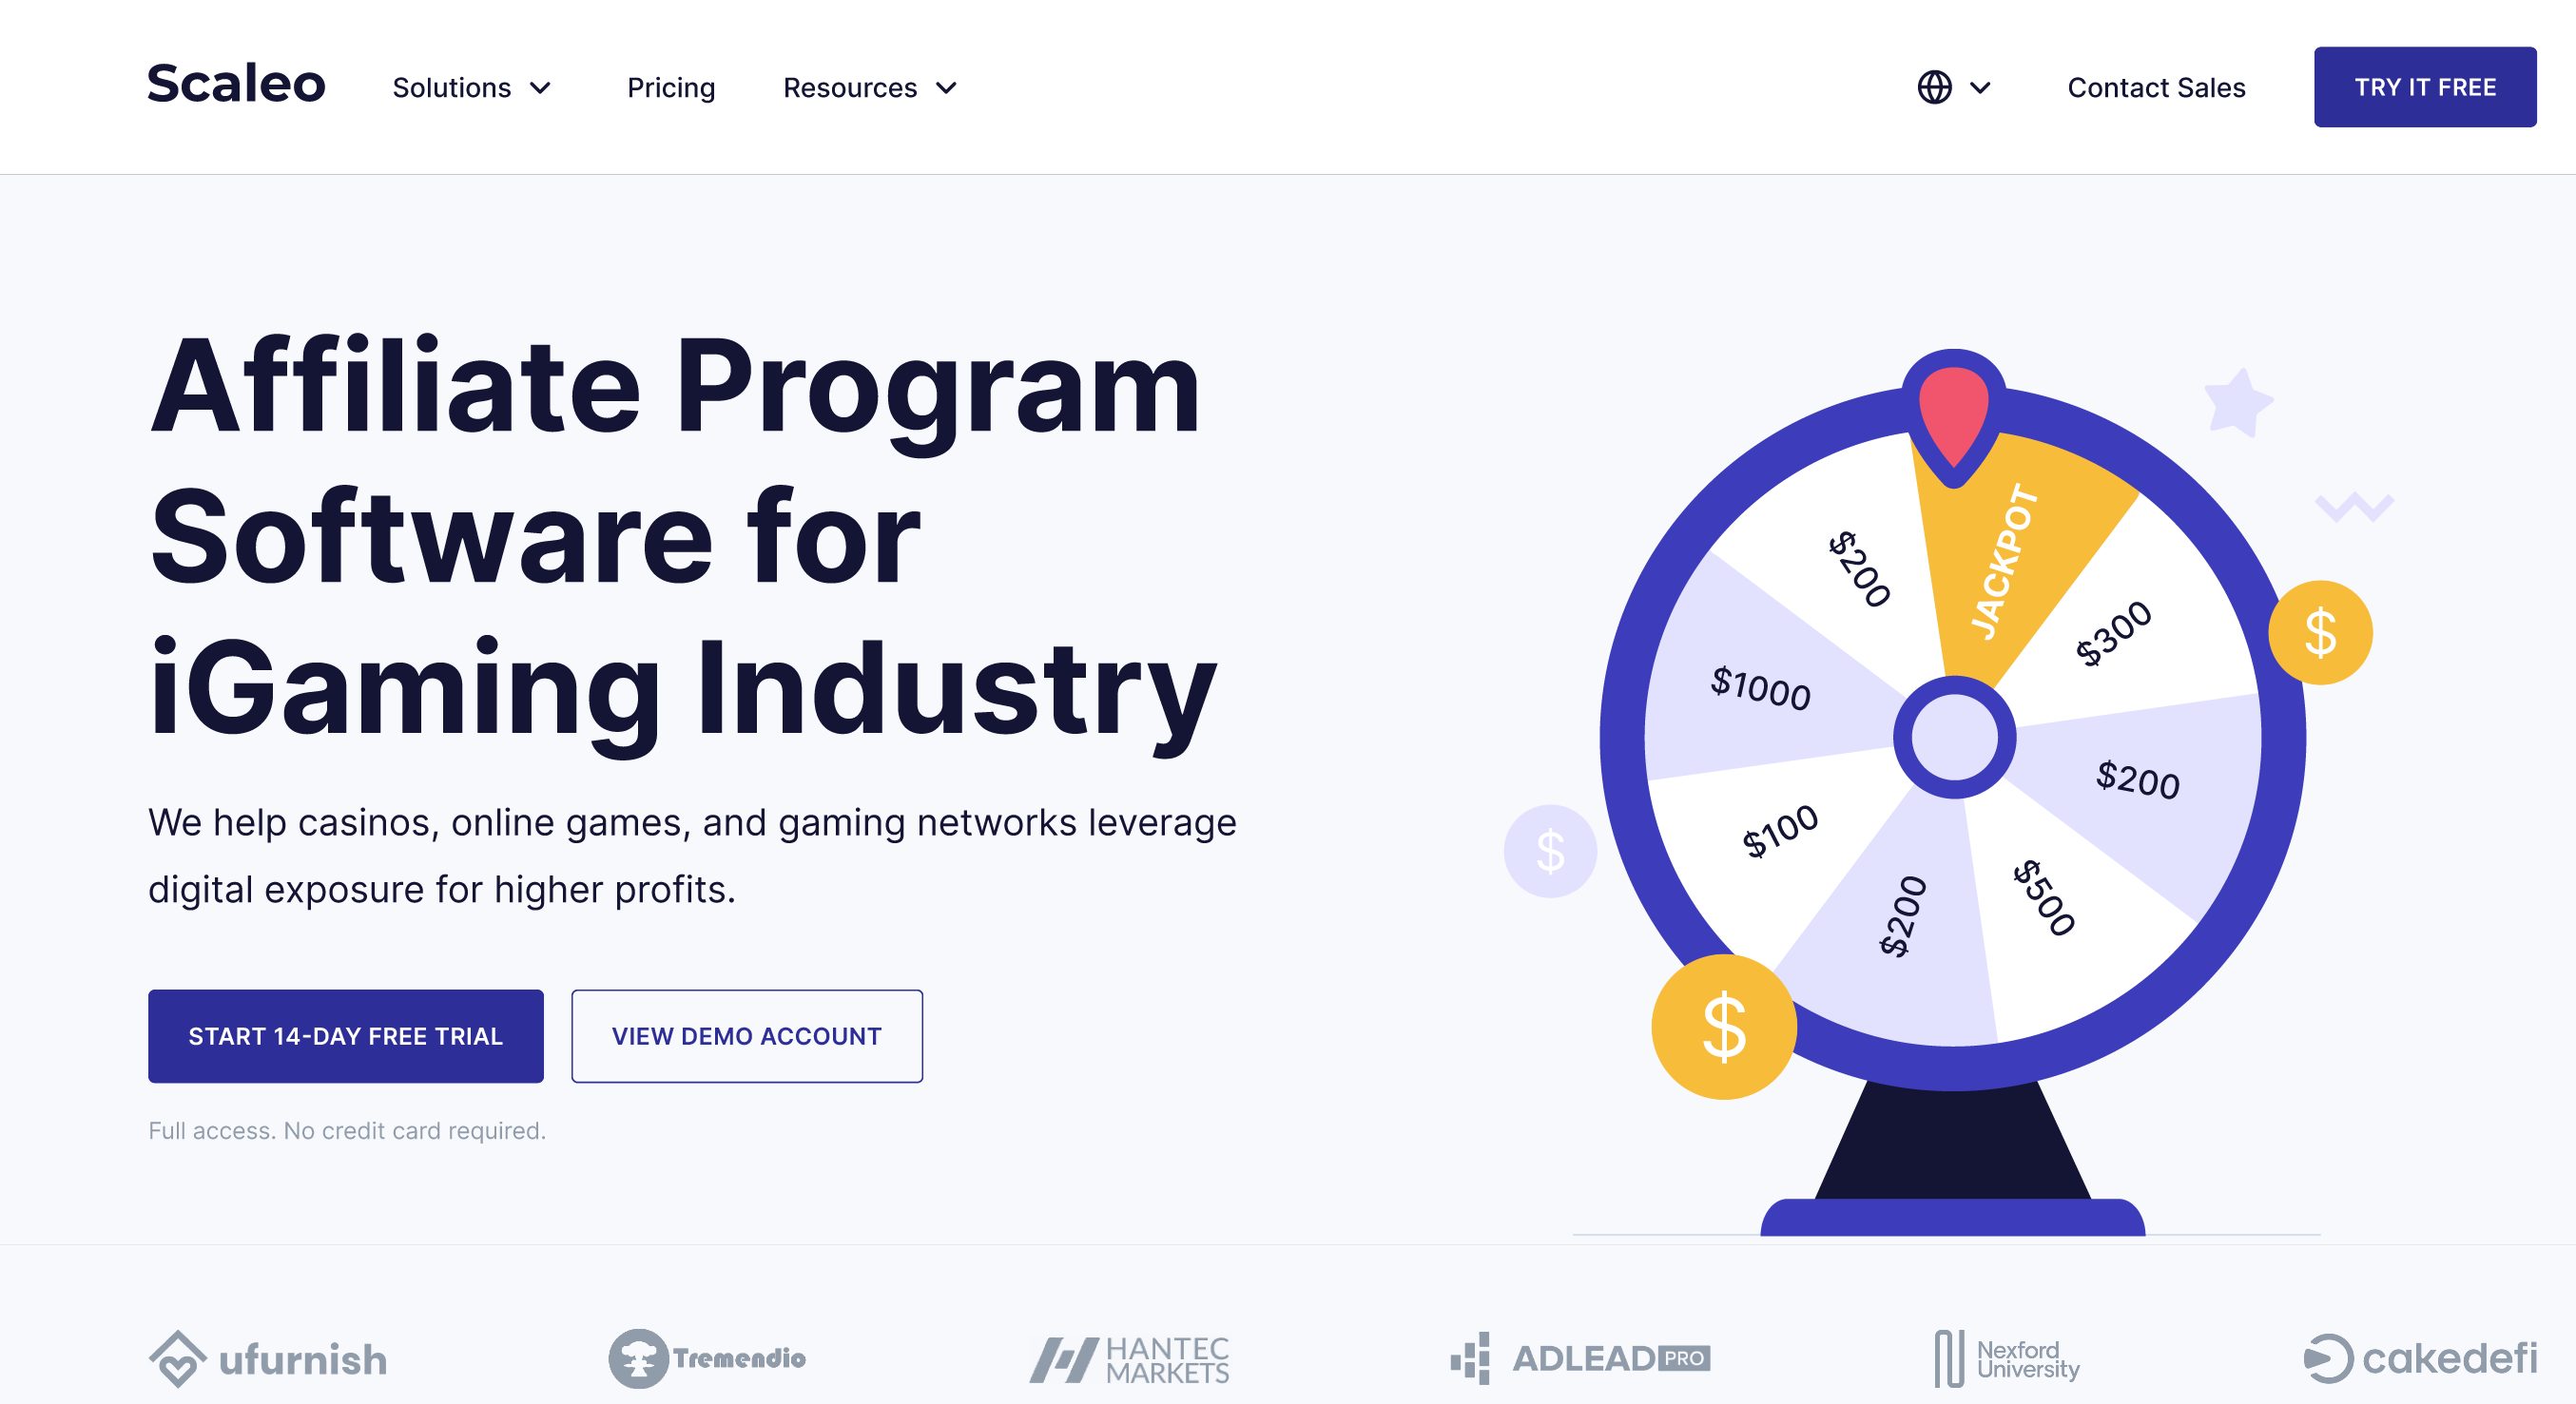The height and width of the screenshot is (1404, 2576).
Task: Select the Pricing menu item
Action: [x=672, y=87]
